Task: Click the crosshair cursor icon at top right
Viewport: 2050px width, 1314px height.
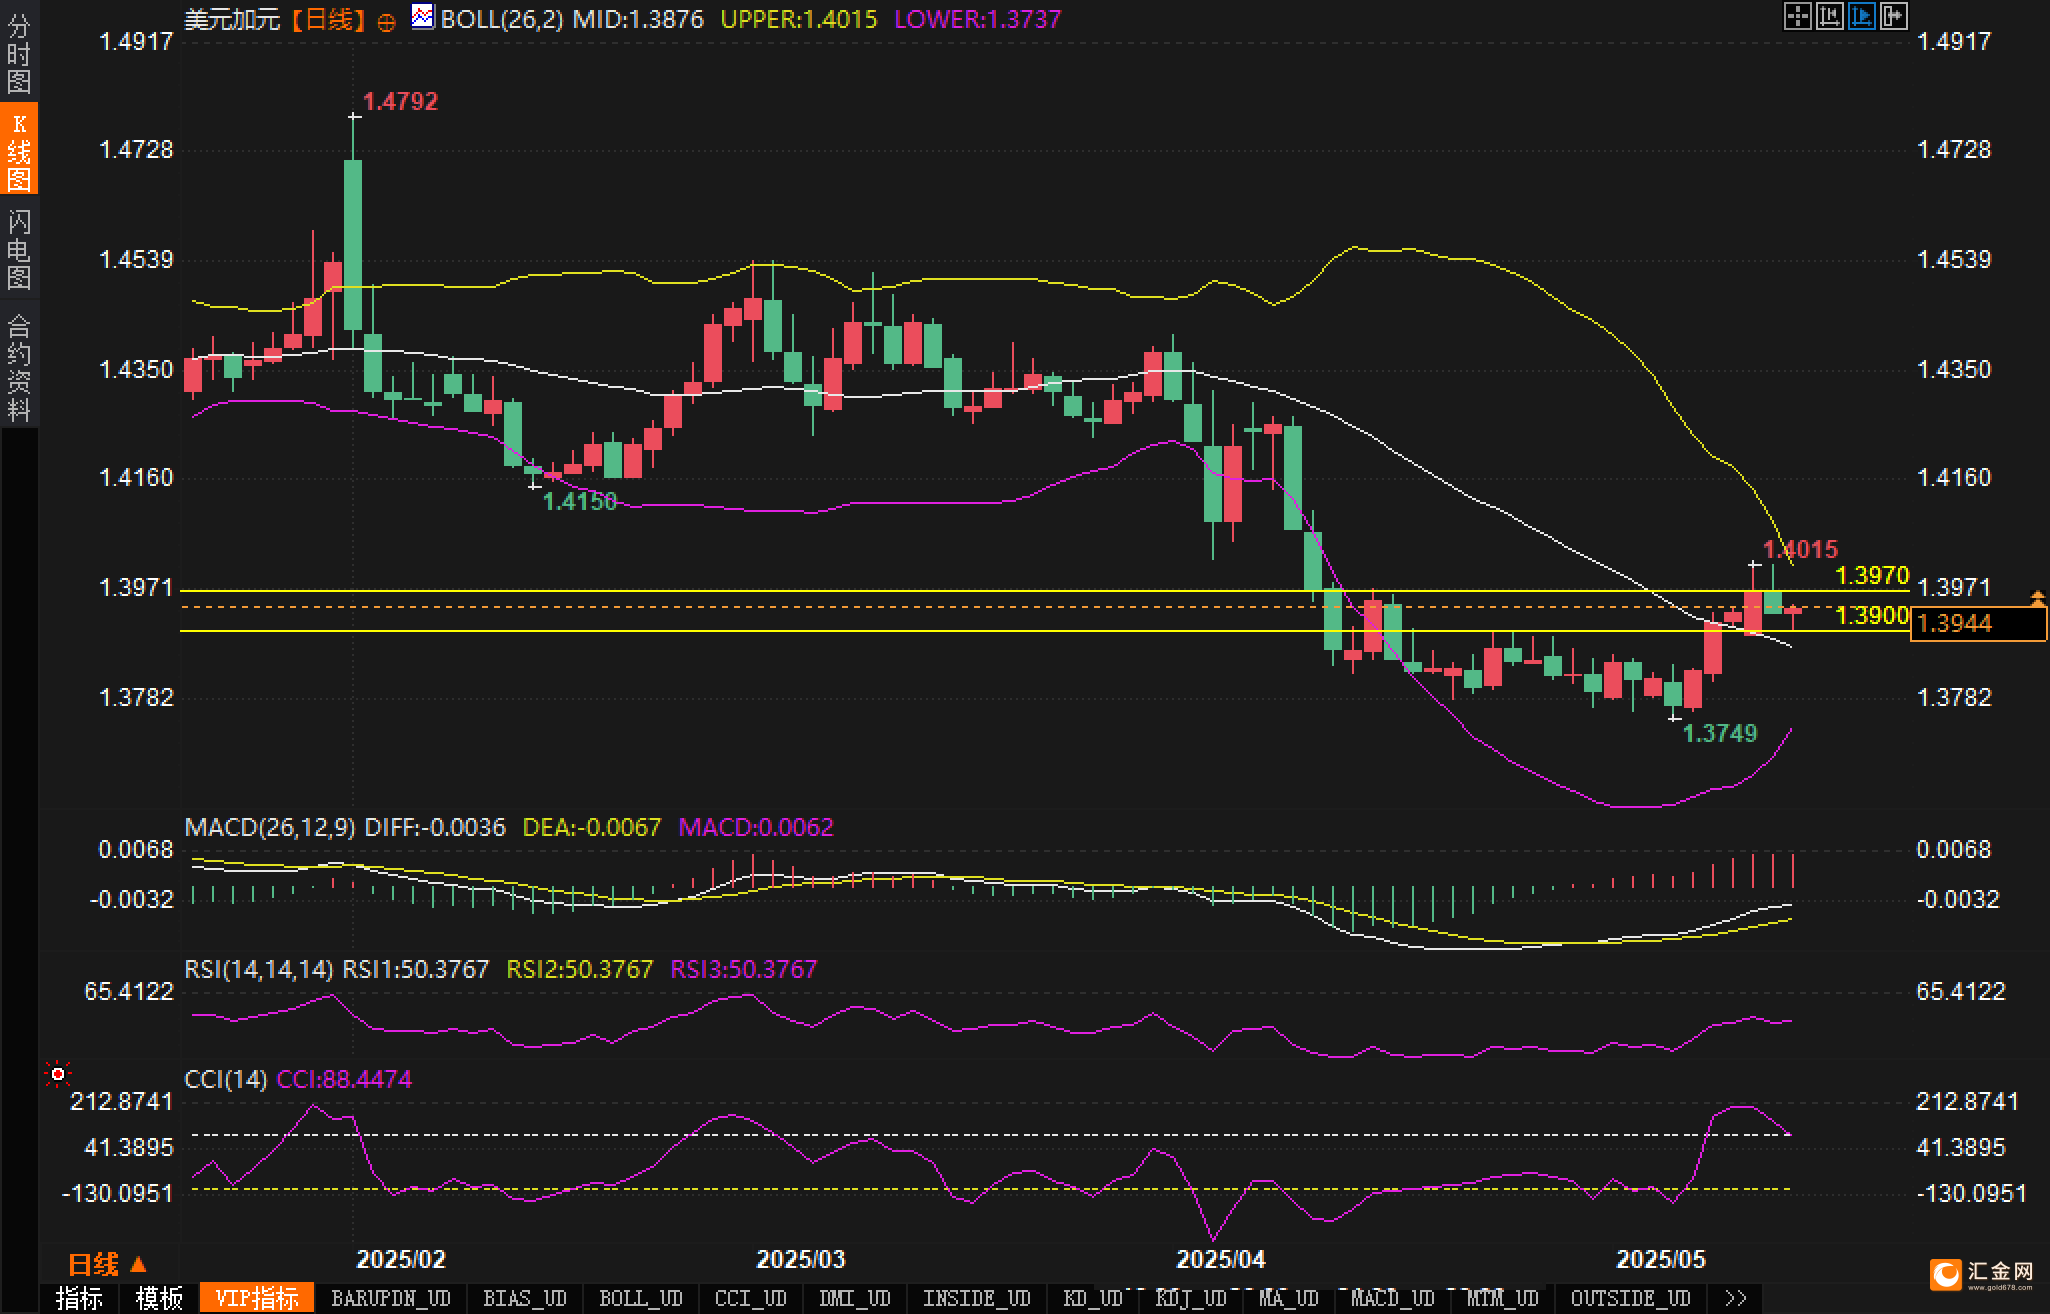Action: (x=1797, y=16)
